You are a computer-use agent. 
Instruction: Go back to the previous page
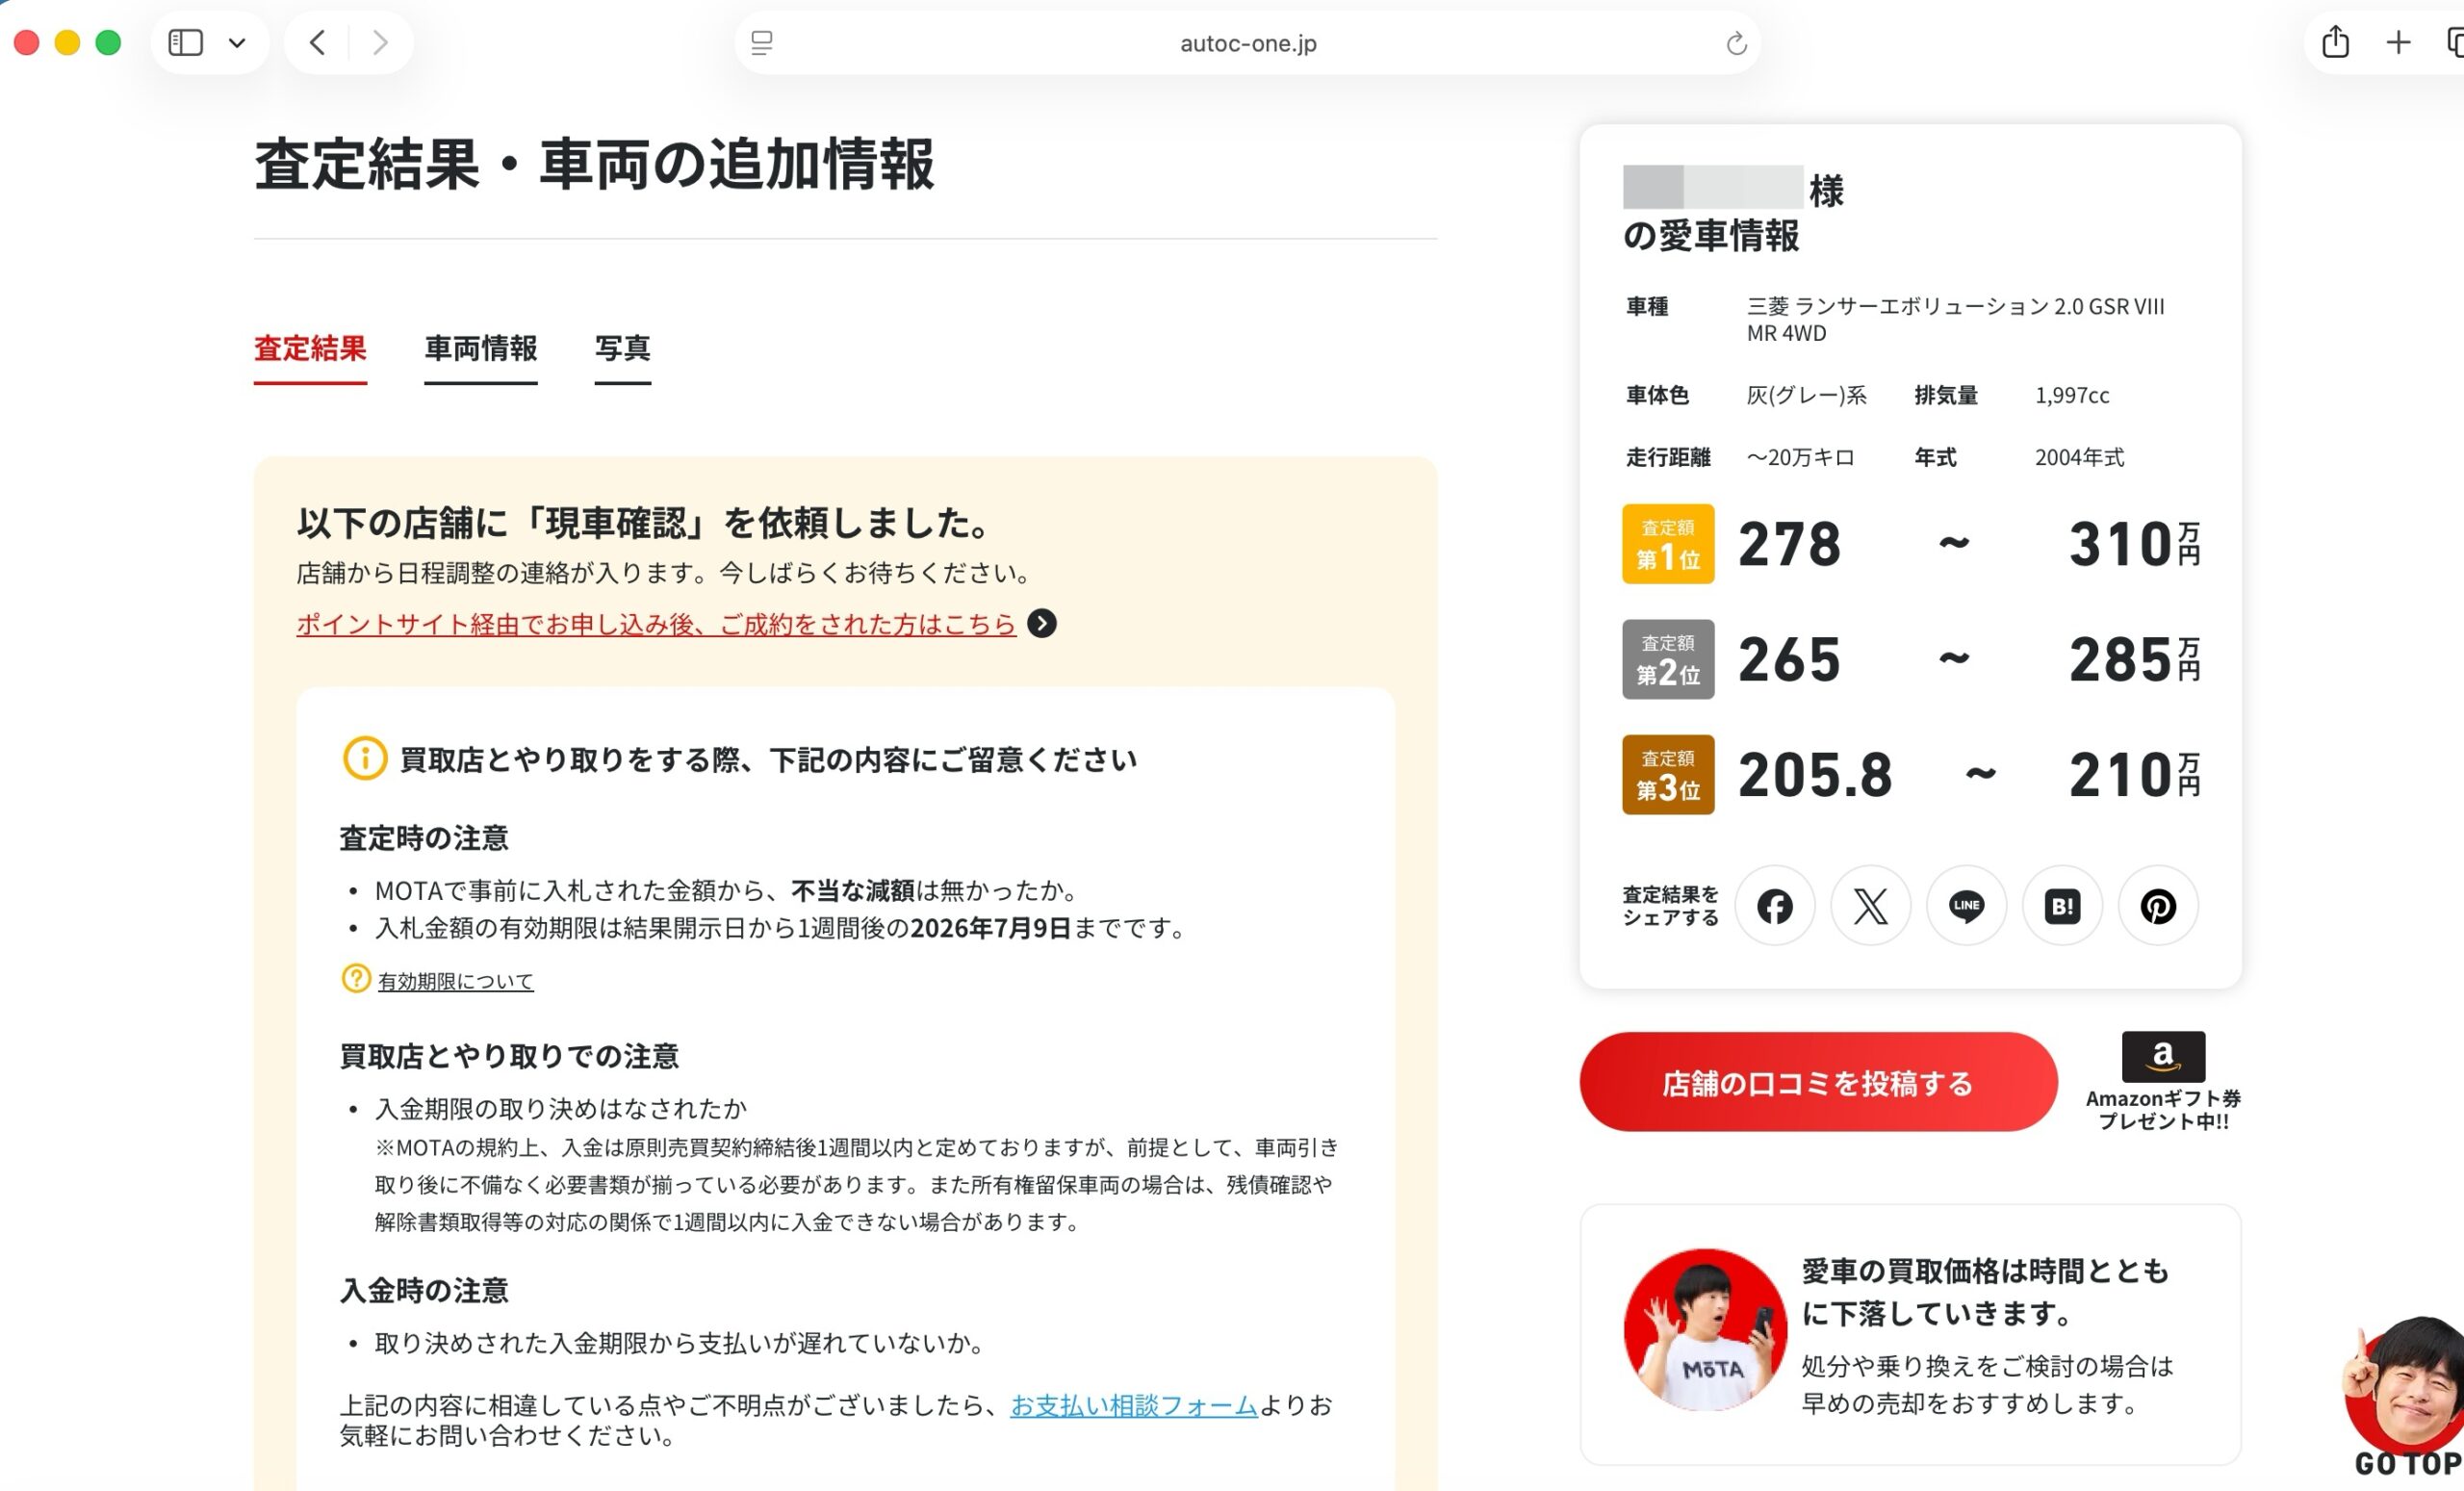tap(318, 43)
